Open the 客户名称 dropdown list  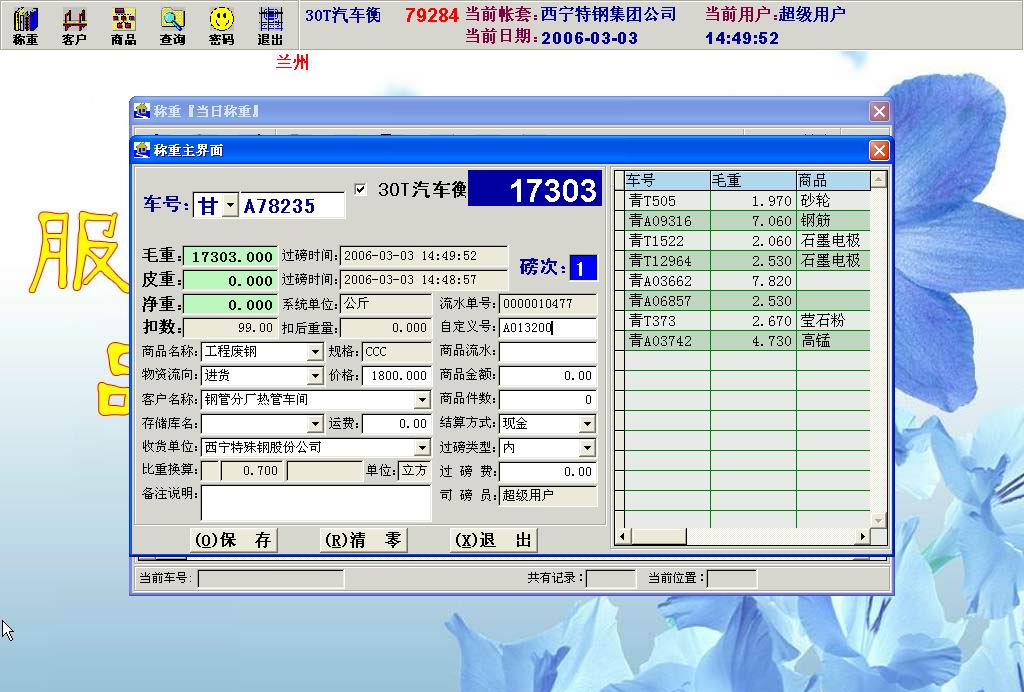click(x=422, y=400)
